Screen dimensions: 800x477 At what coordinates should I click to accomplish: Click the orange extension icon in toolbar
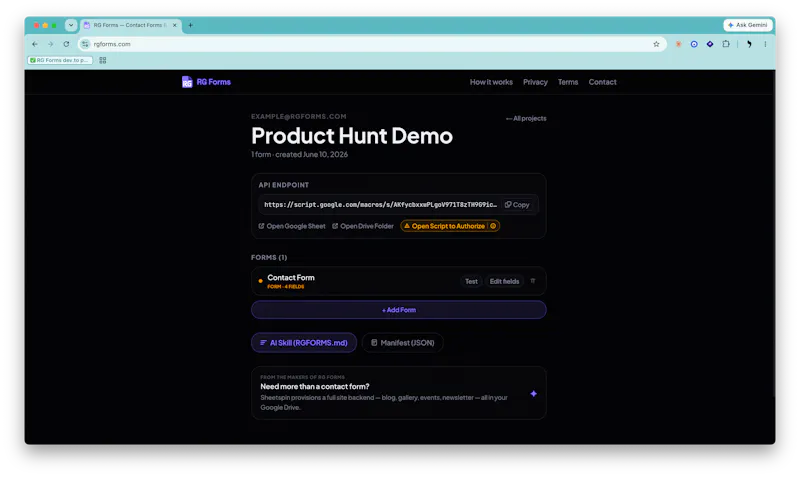(x=679, y=44)
